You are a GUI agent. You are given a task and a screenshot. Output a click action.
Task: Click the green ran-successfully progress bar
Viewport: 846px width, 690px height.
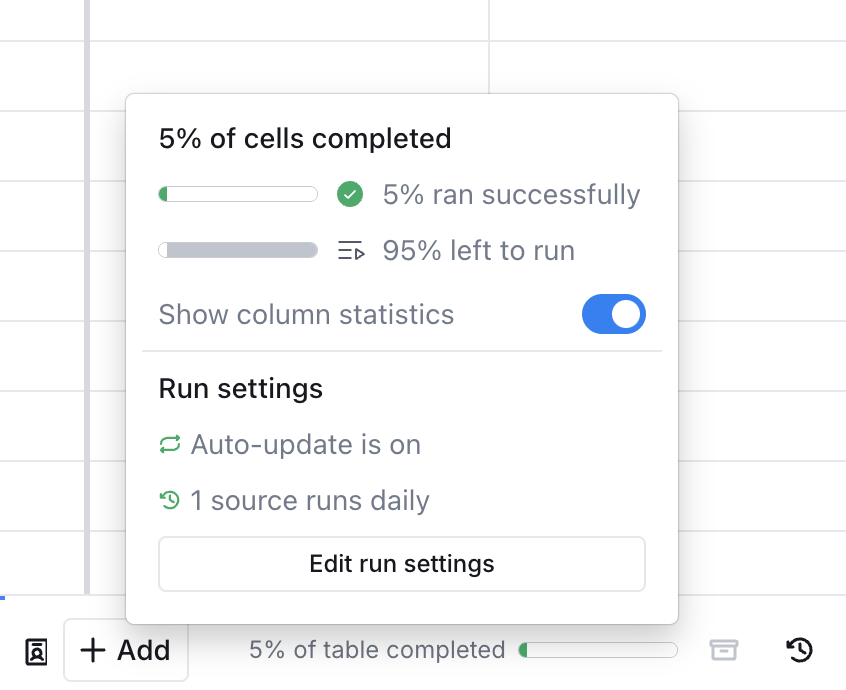coord(238,194)
